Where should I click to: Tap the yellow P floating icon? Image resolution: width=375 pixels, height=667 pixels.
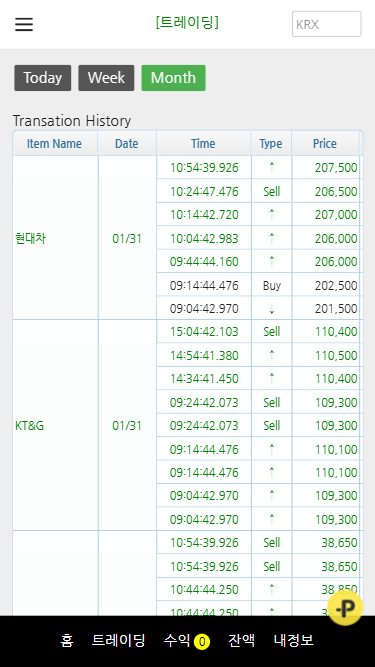pos(345,608)
